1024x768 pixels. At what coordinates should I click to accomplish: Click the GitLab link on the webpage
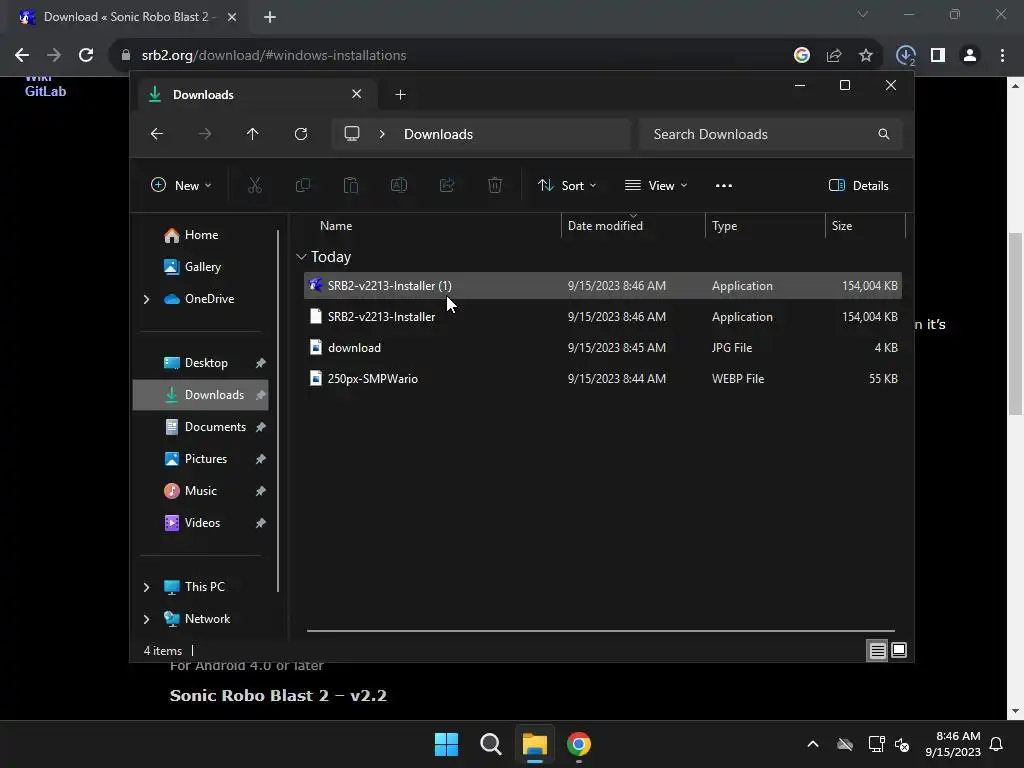(45, 91)
